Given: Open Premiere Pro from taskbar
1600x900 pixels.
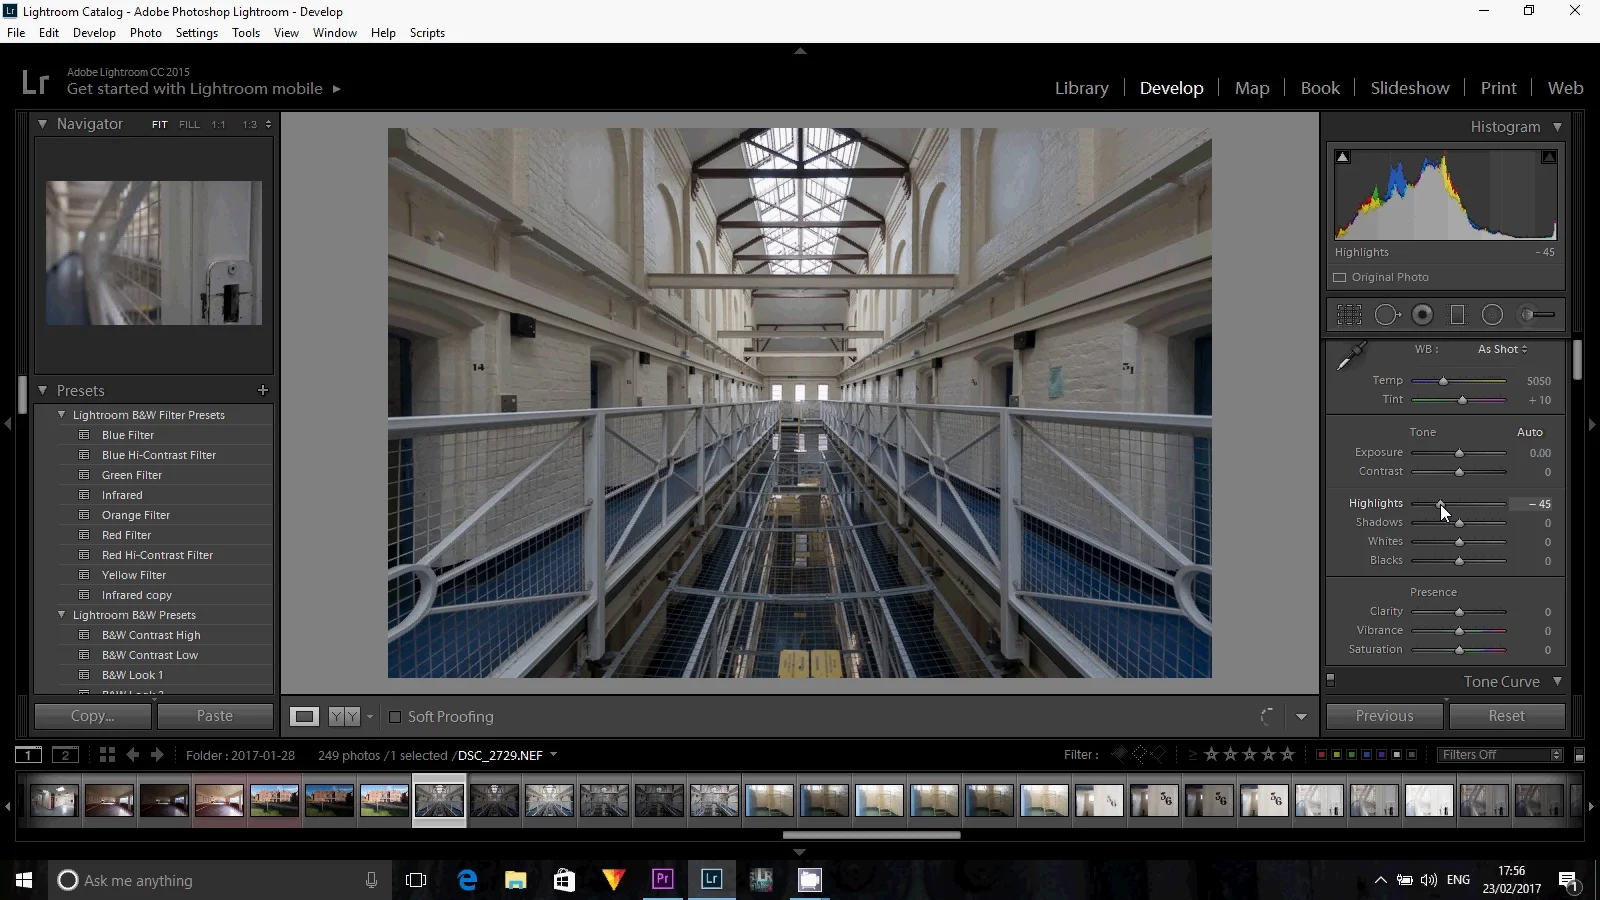Looking at the screenshot, I should pyautogui.click(x=662, y=880).
